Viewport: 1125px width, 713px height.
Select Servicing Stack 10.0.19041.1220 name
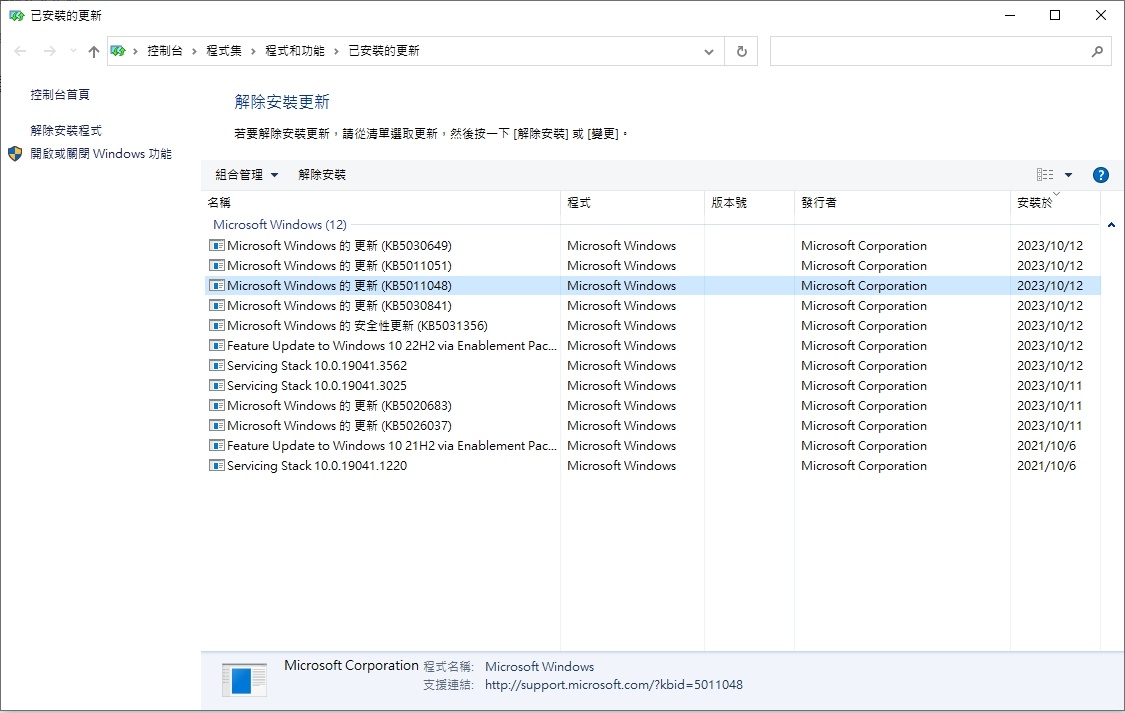[317, 466]
